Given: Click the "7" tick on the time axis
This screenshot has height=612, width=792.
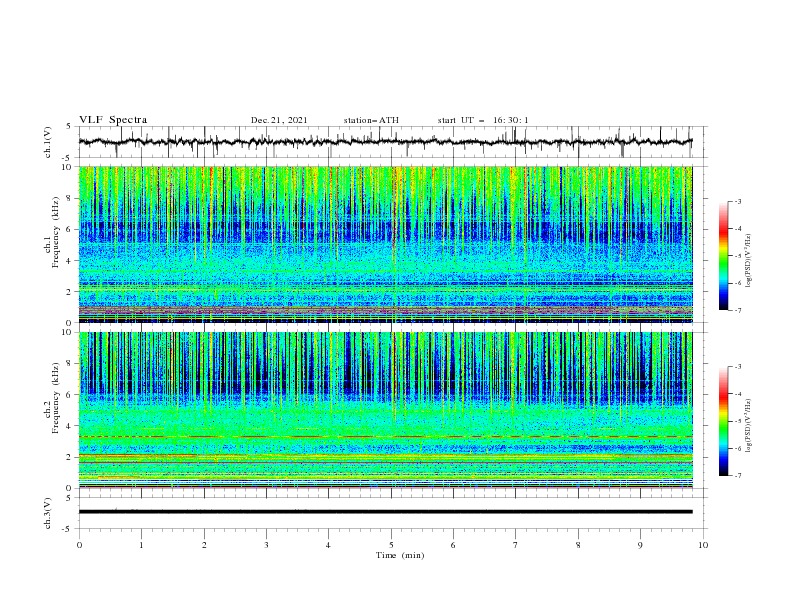Looking at the screenshot, I should (516, 545).
